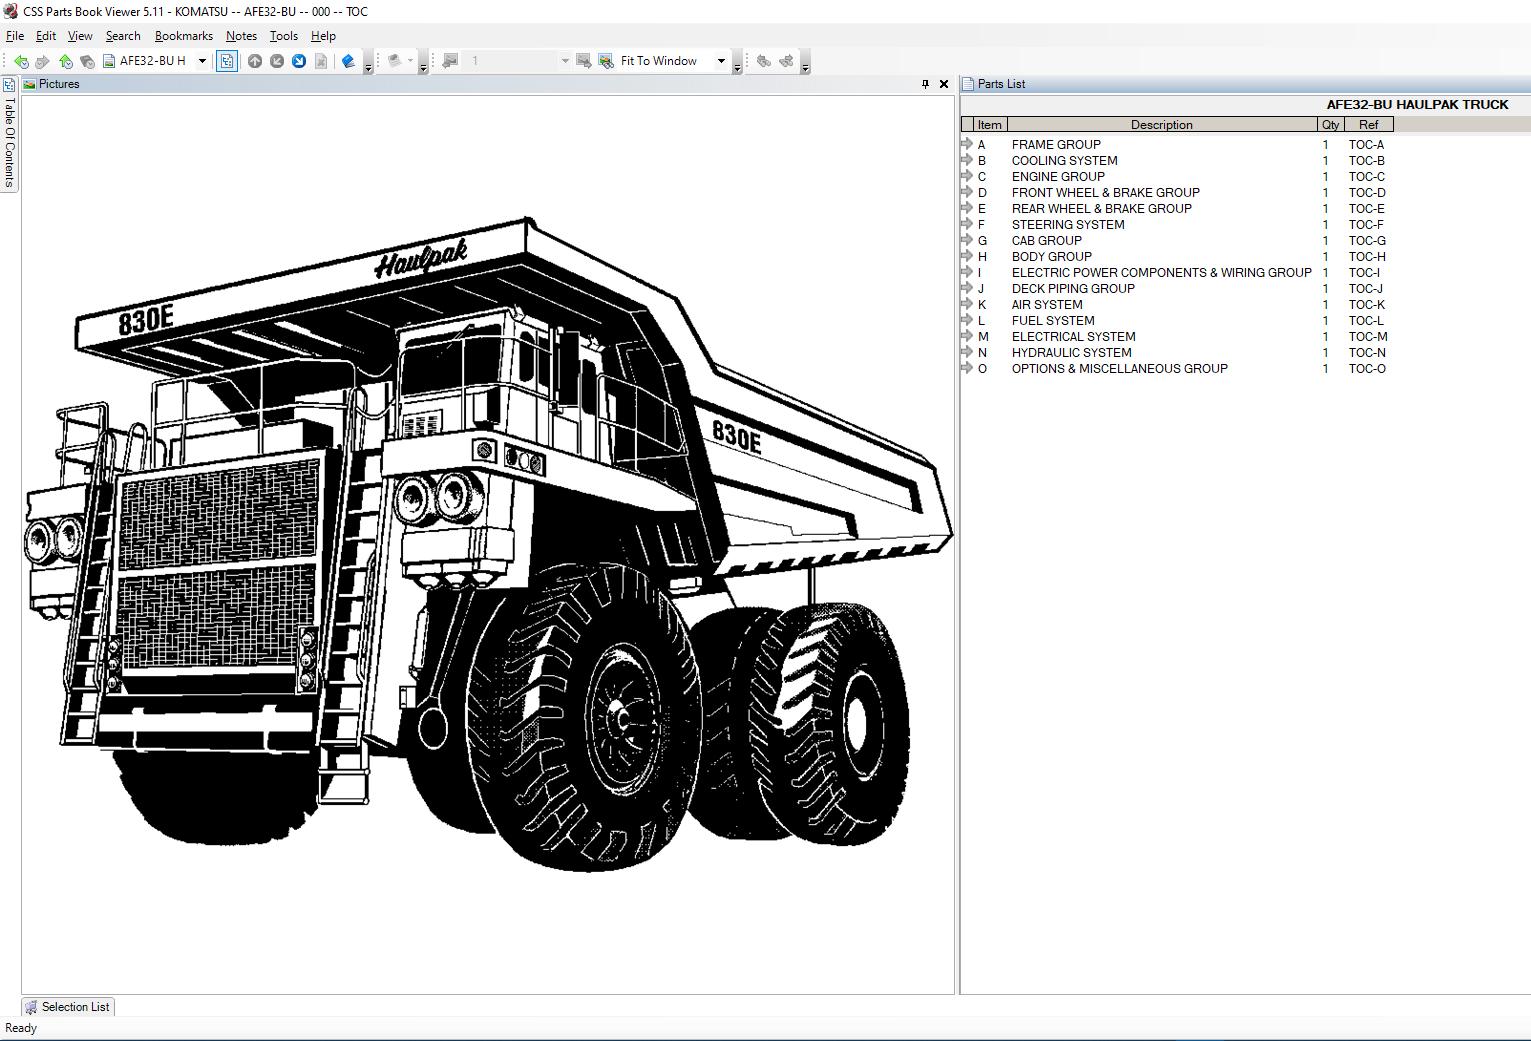Expand the page number selection dropdown
The image size is (1531, 1041).
(563, 61)
